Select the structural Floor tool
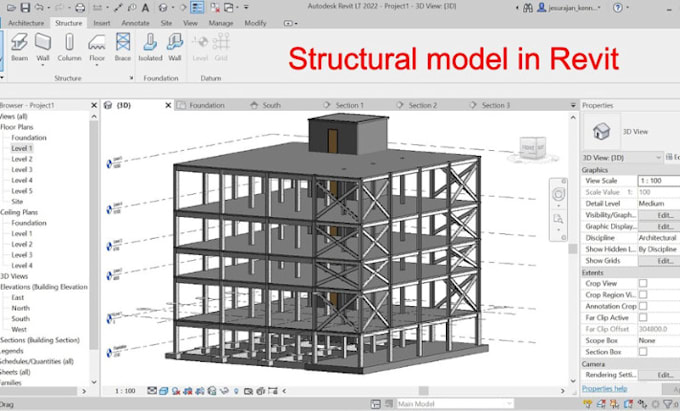680x411 pixels. click(x=97, y=47)
